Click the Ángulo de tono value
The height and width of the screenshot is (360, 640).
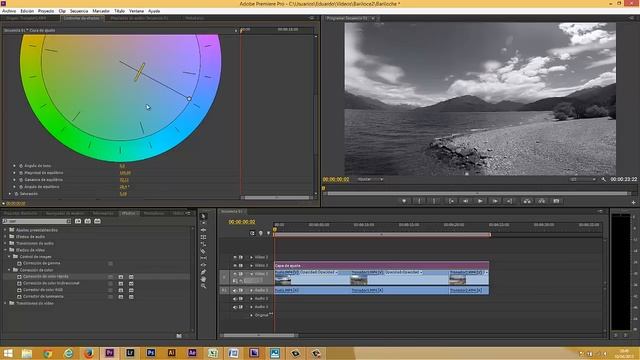(122, 166)
